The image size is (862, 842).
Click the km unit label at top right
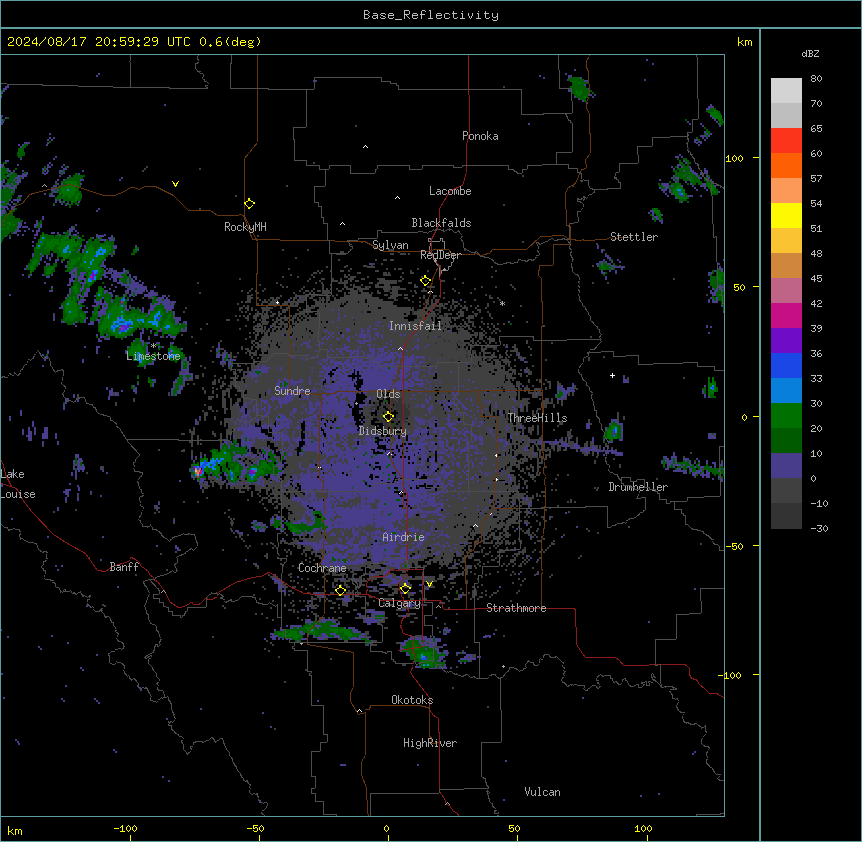click(x=744, y=42)
